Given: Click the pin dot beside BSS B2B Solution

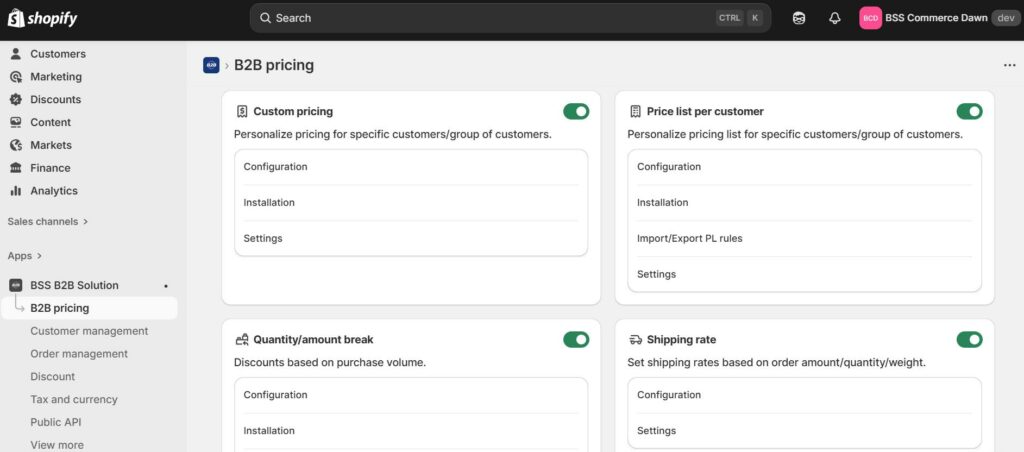Looking at the screenshot, I should 166,285.
